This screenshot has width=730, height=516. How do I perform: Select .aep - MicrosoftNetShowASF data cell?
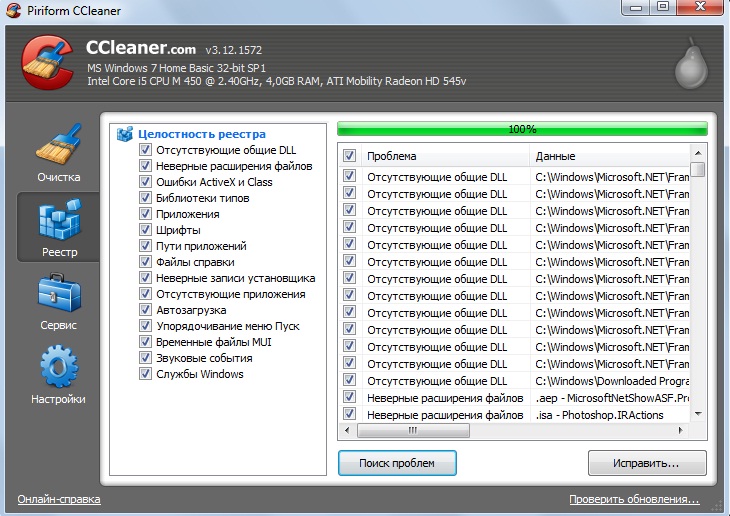tap(610, 398)
